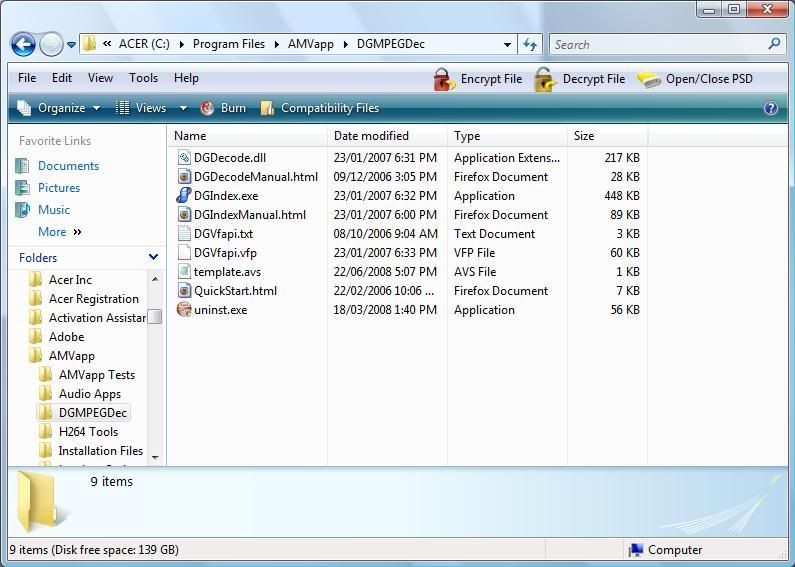Select the Acer Registration folder
795x567 pixels.
pyautogui.click(x=94, y=299)
